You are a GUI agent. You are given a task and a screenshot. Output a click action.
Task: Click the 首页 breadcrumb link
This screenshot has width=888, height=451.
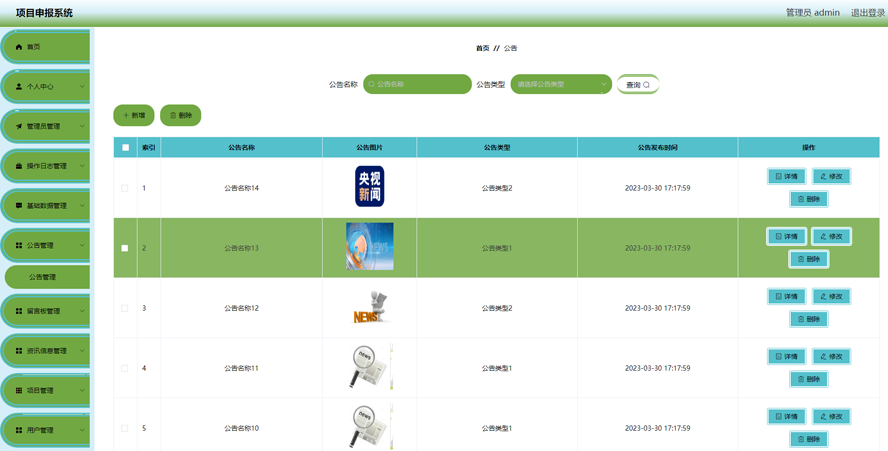[x=483, y=48]
